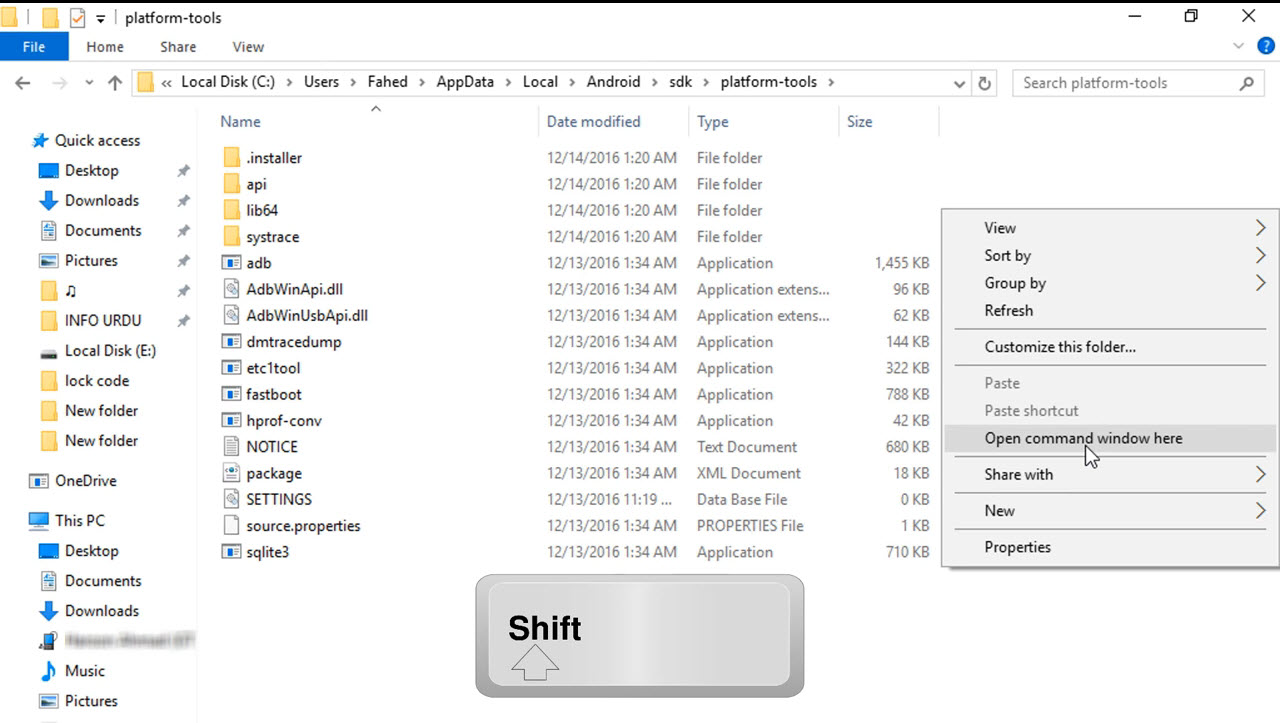Click the Search platform-tools input field

tap(1136, 83)
